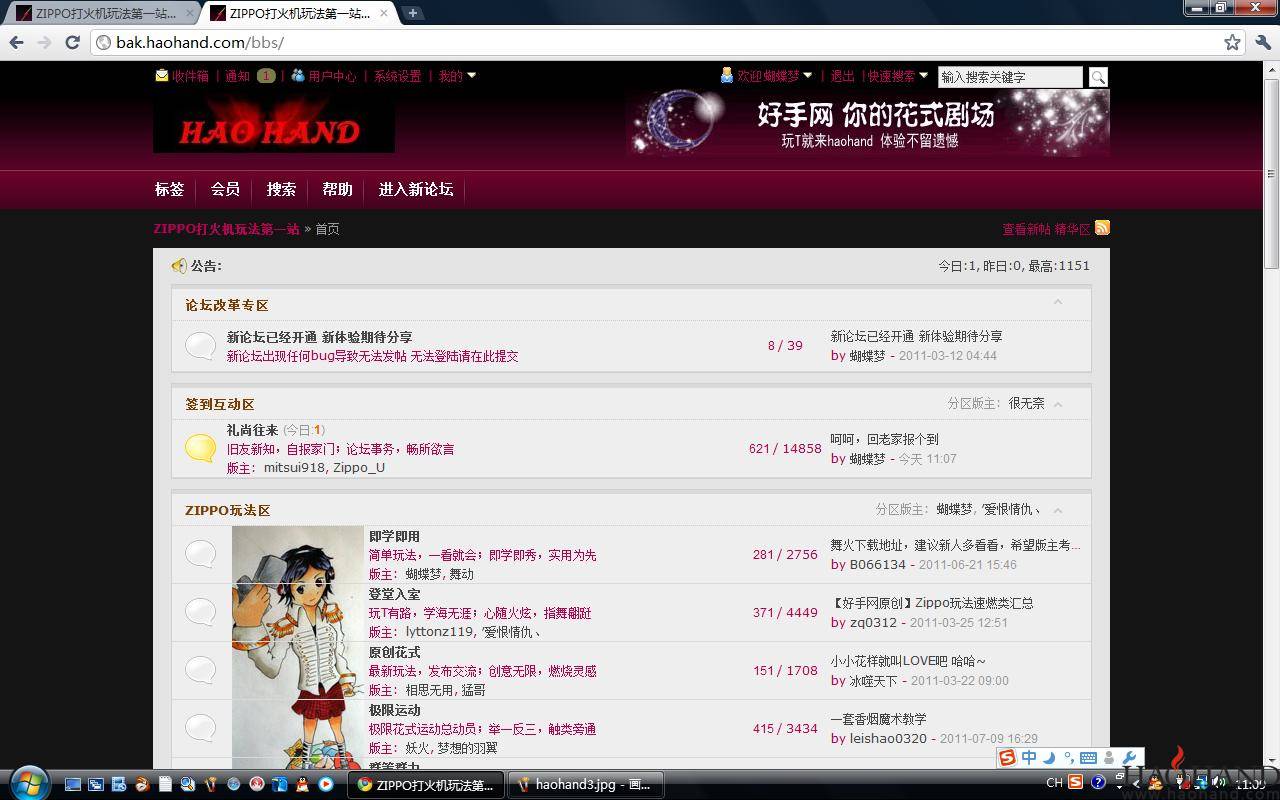Screen dimensions: 1280x800
Task: Open the Chrome wrench settings menu
Action: pos(1263,42)
